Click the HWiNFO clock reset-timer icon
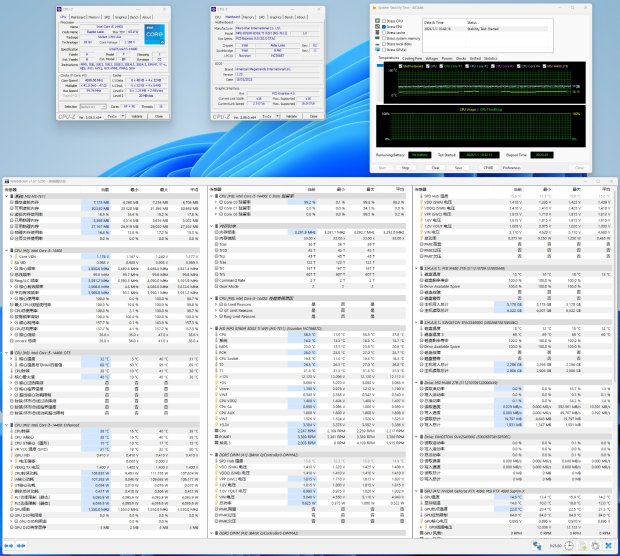The width and height of the screenshot is (620, 556). (569, 546)
